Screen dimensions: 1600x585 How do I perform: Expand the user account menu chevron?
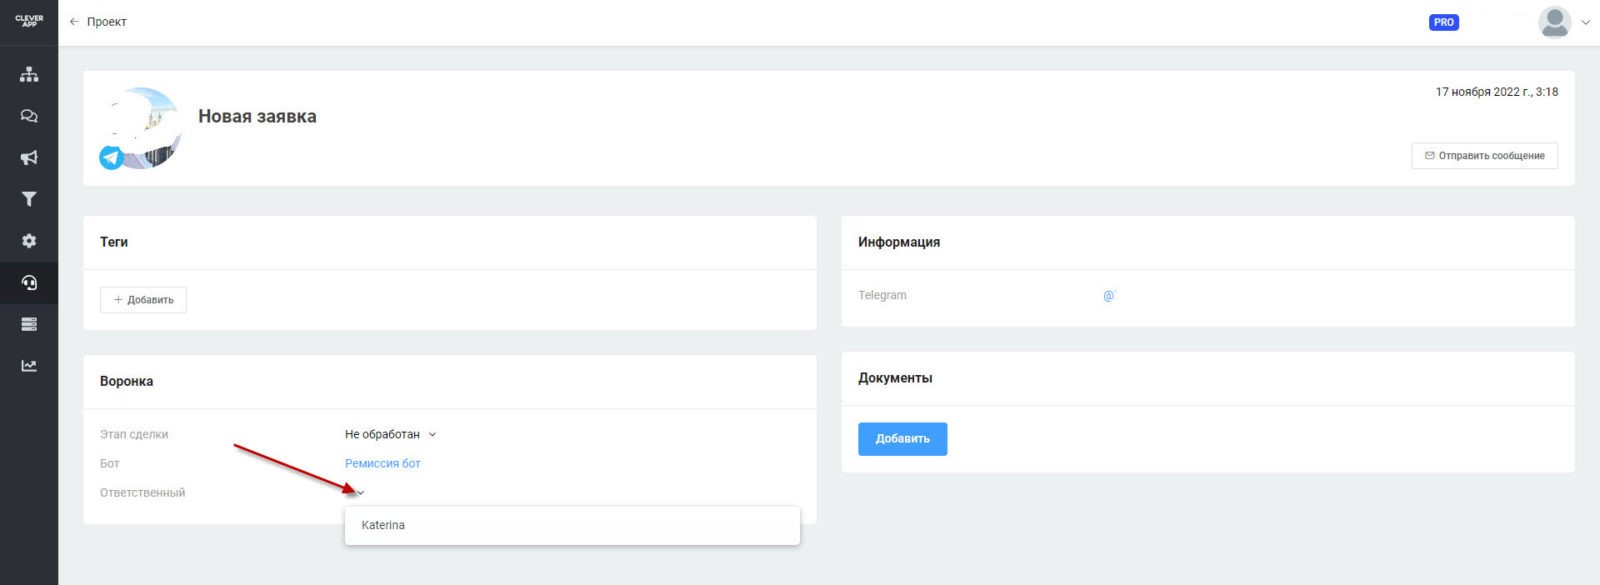(x=1585, y=23)
